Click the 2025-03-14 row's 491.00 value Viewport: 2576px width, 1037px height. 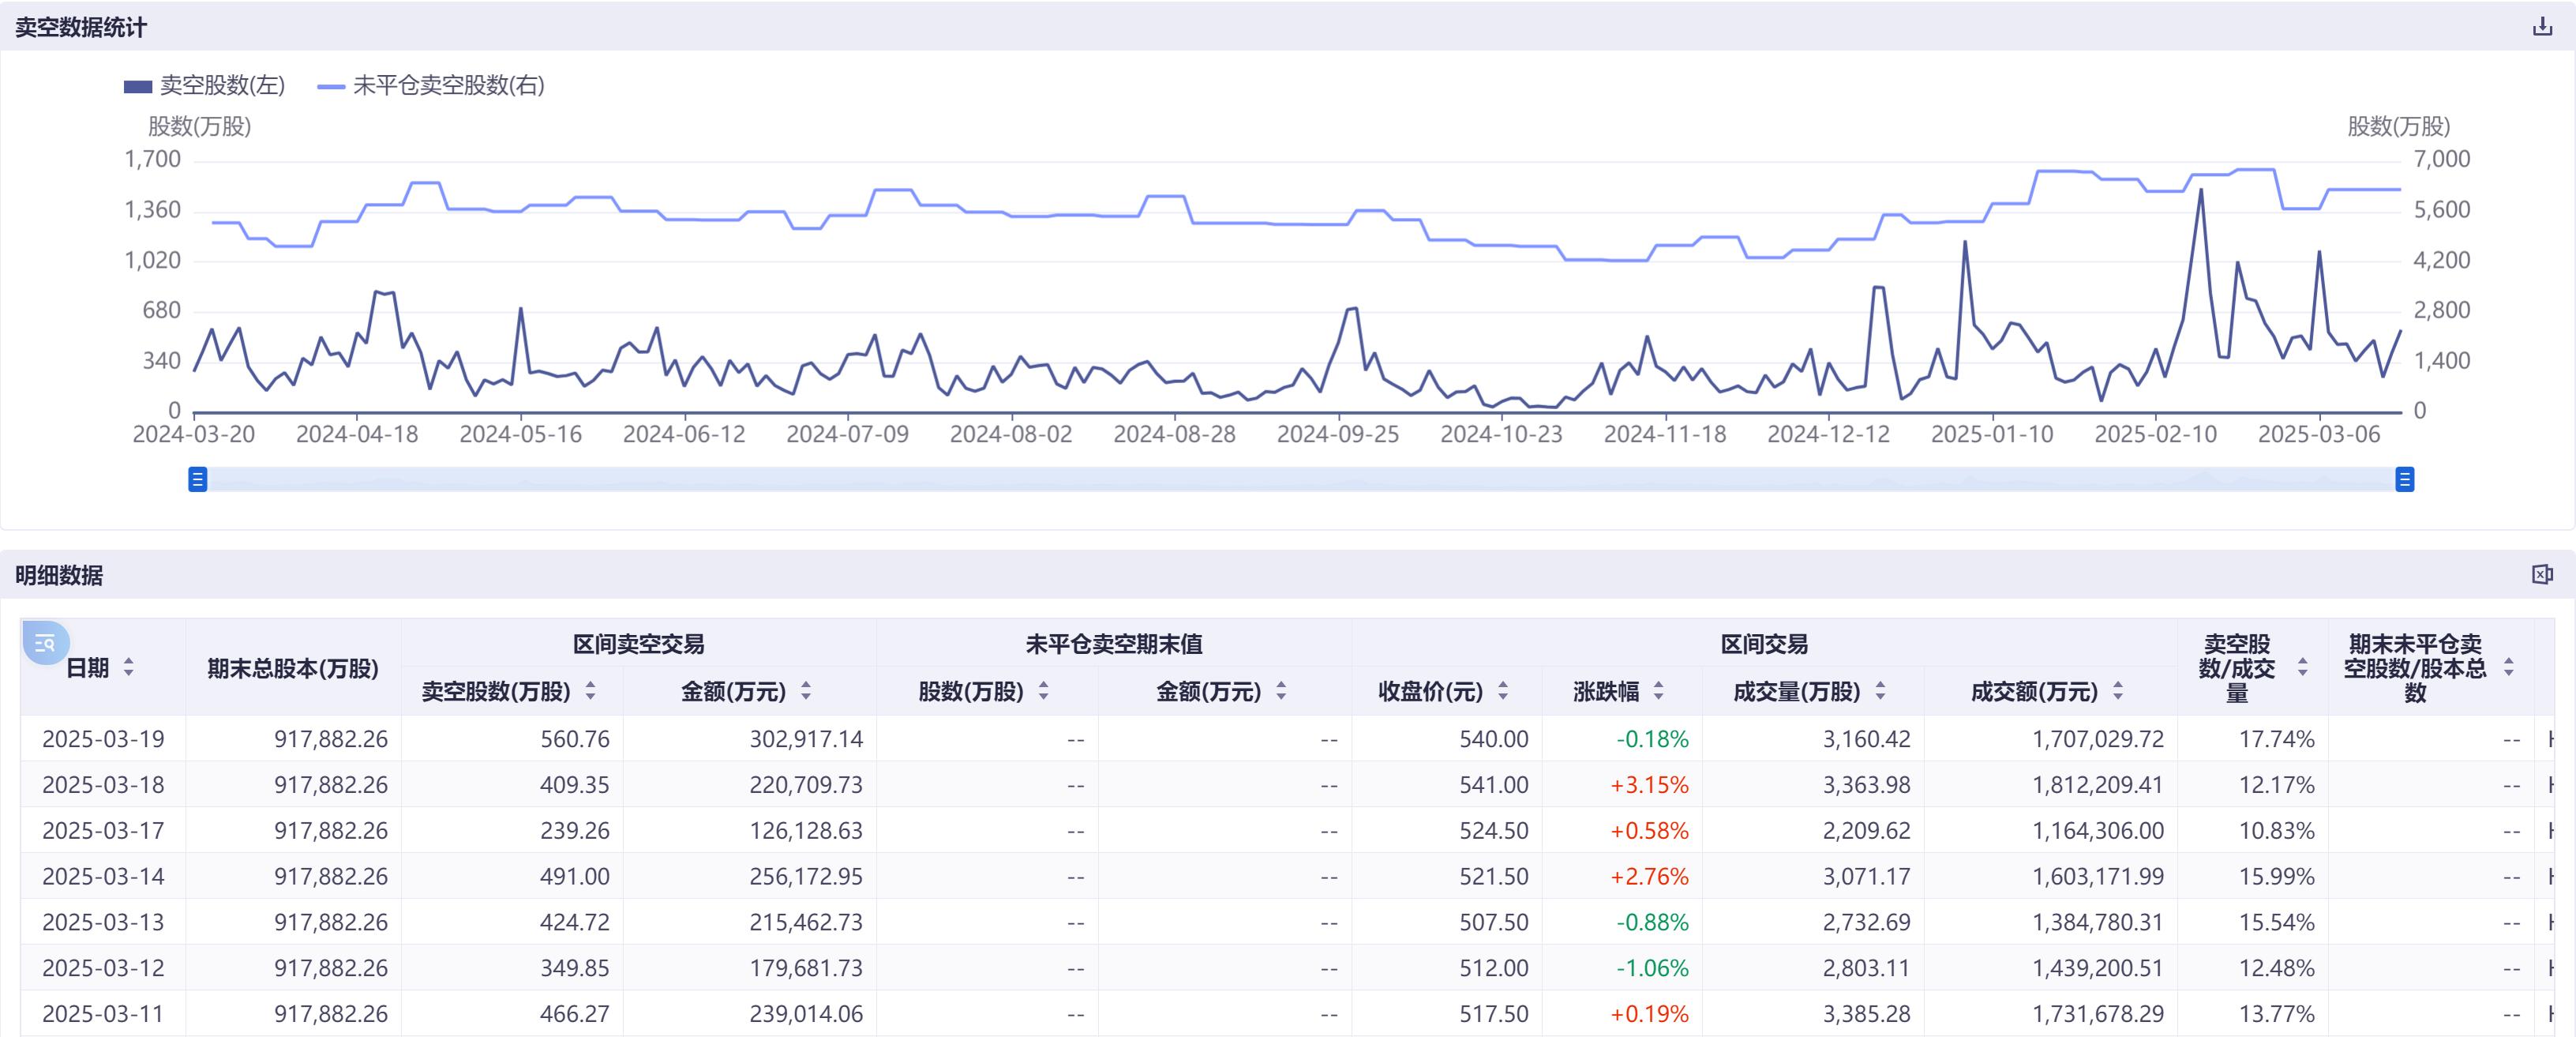click(x=574, y=876)
